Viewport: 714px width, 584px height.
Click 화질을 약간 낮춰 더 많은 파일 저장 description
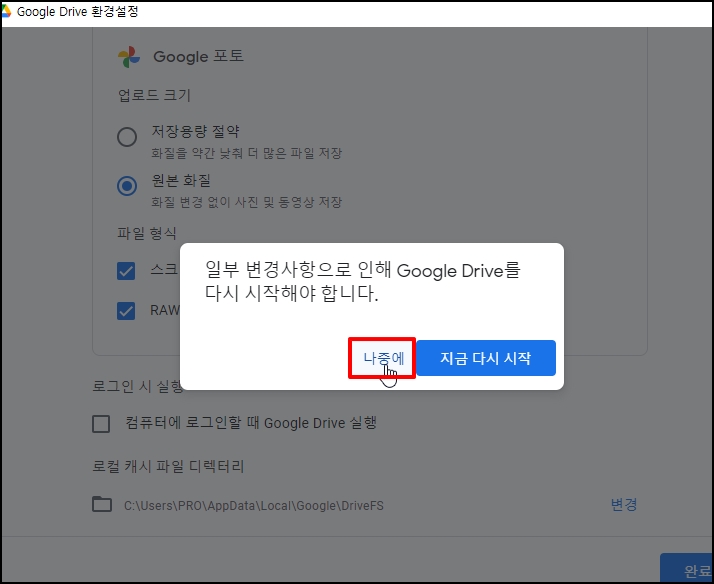[x=246, y=153]
